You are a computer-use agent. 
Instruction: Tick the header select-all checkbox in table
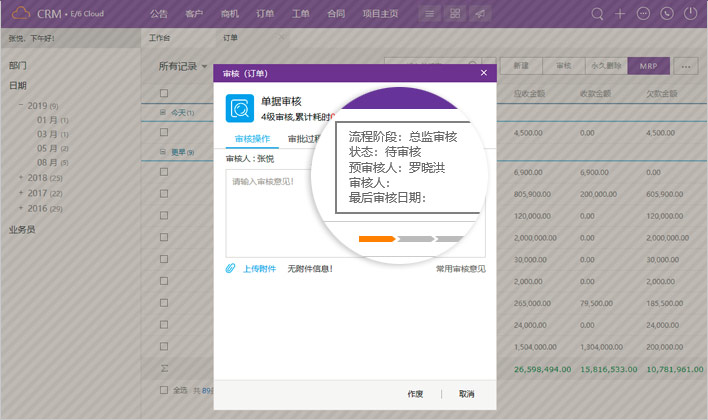click(x=164, y=94)
